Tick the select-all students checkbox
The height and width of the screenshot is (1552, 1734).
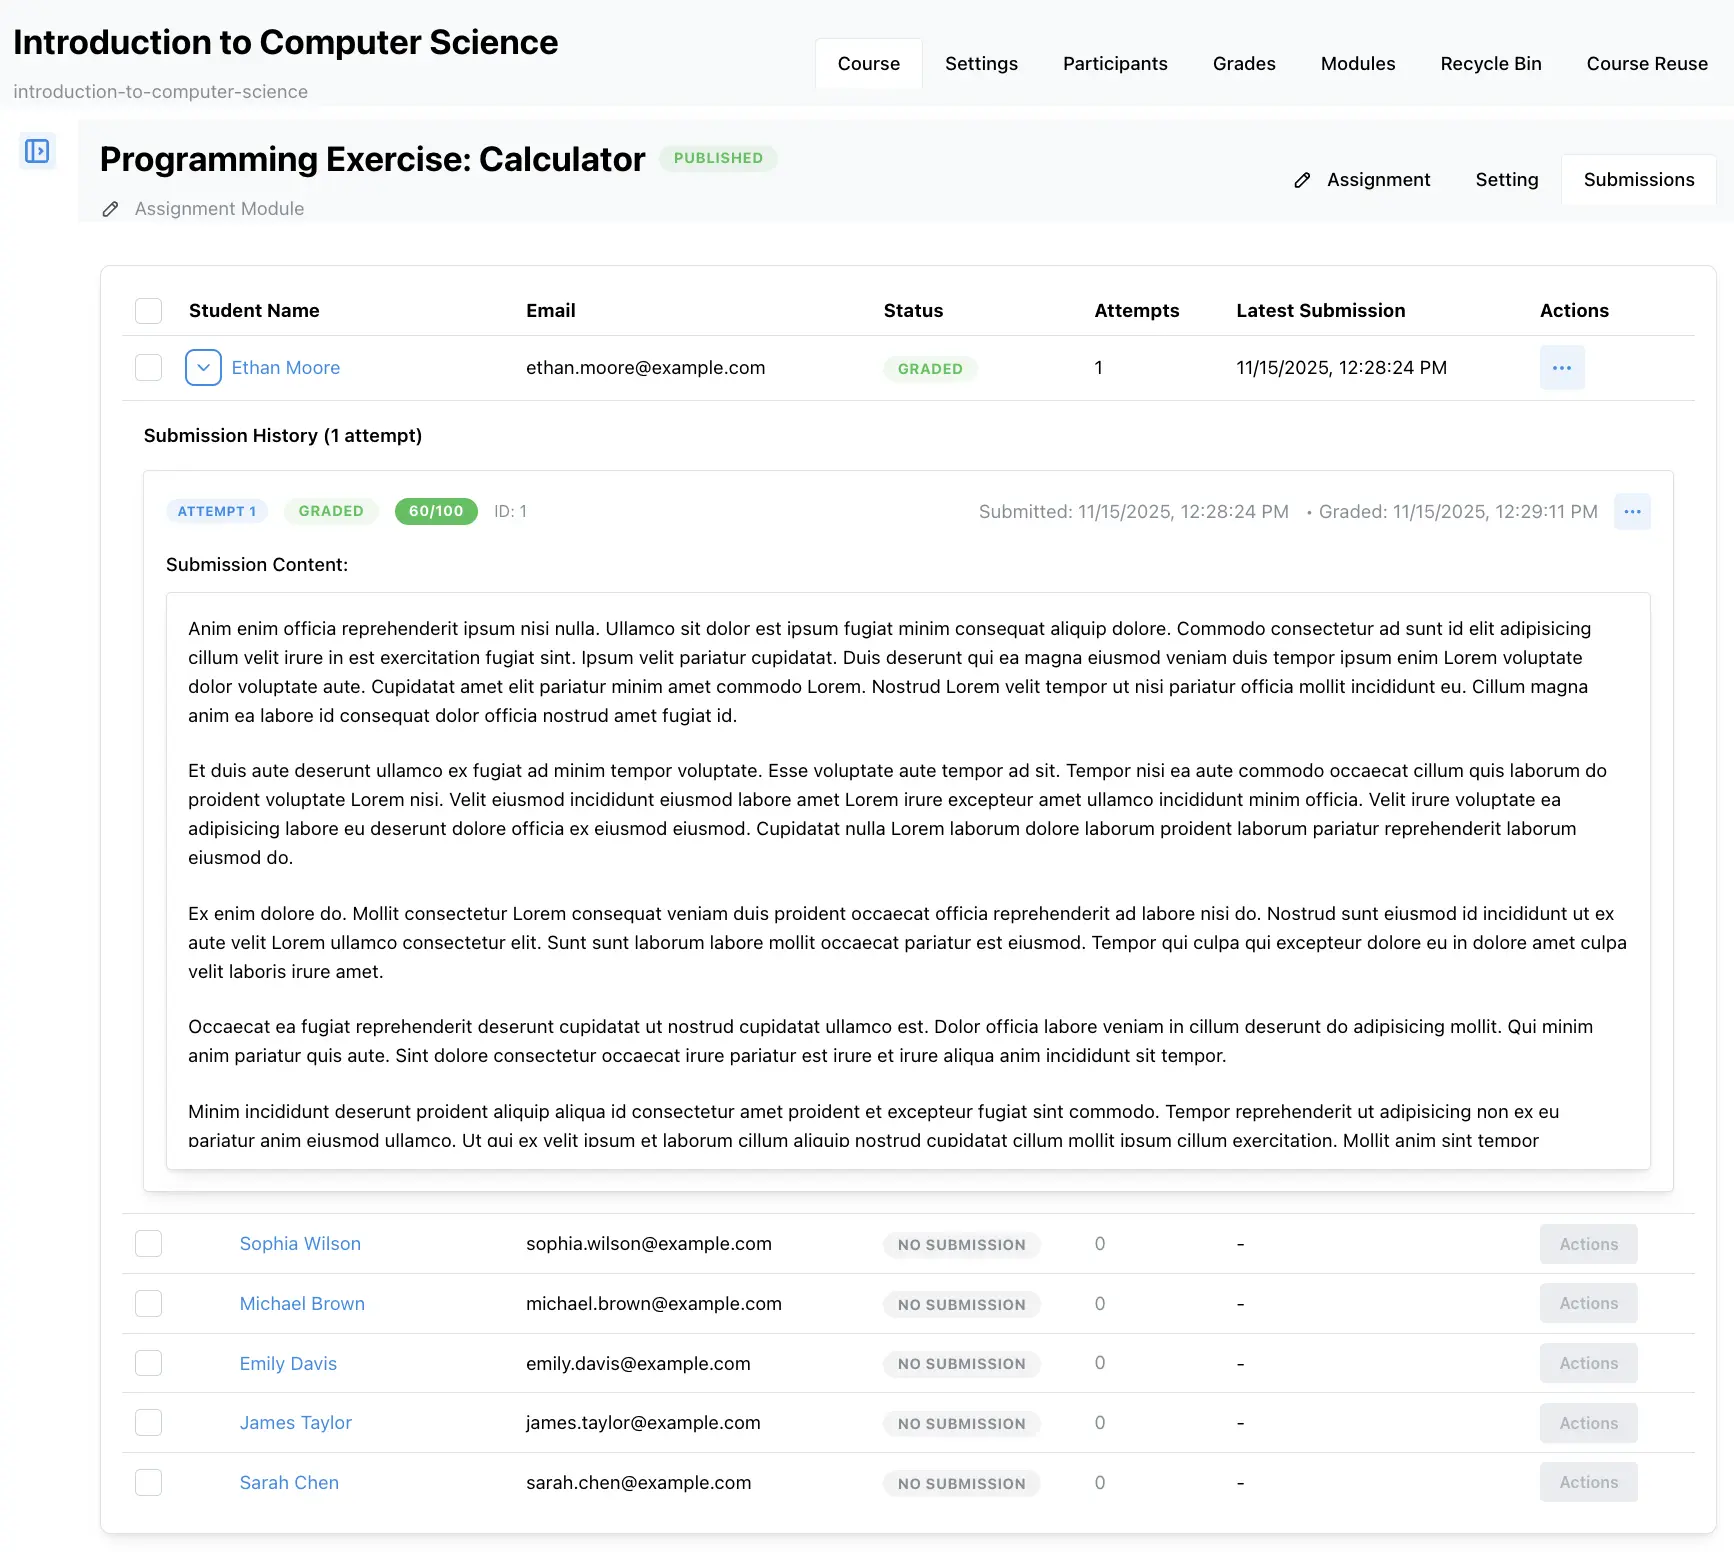click(149, 311)
